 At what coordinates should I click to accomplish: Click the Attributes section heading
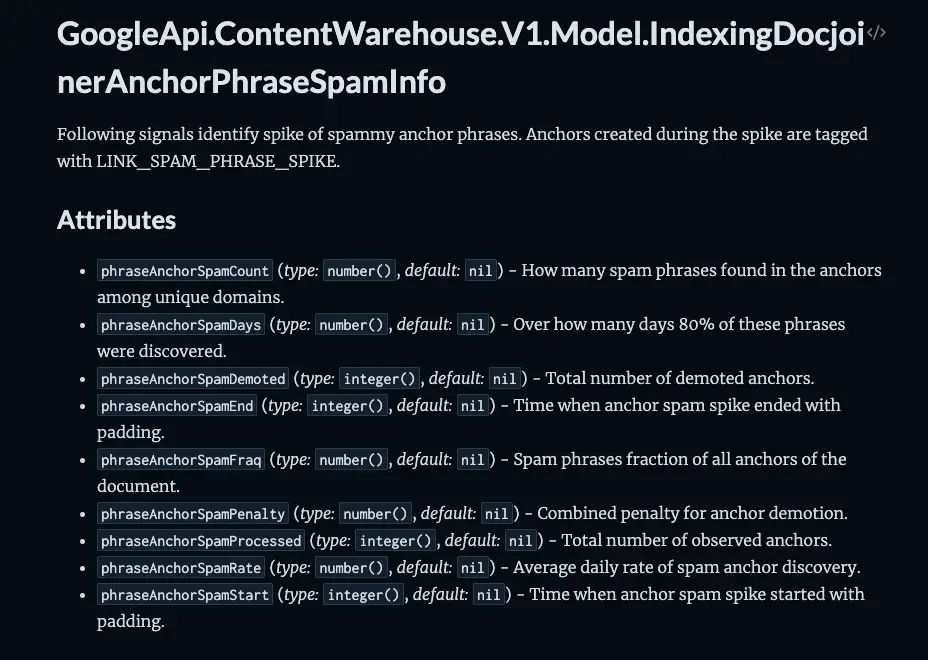tap(117, 220)
